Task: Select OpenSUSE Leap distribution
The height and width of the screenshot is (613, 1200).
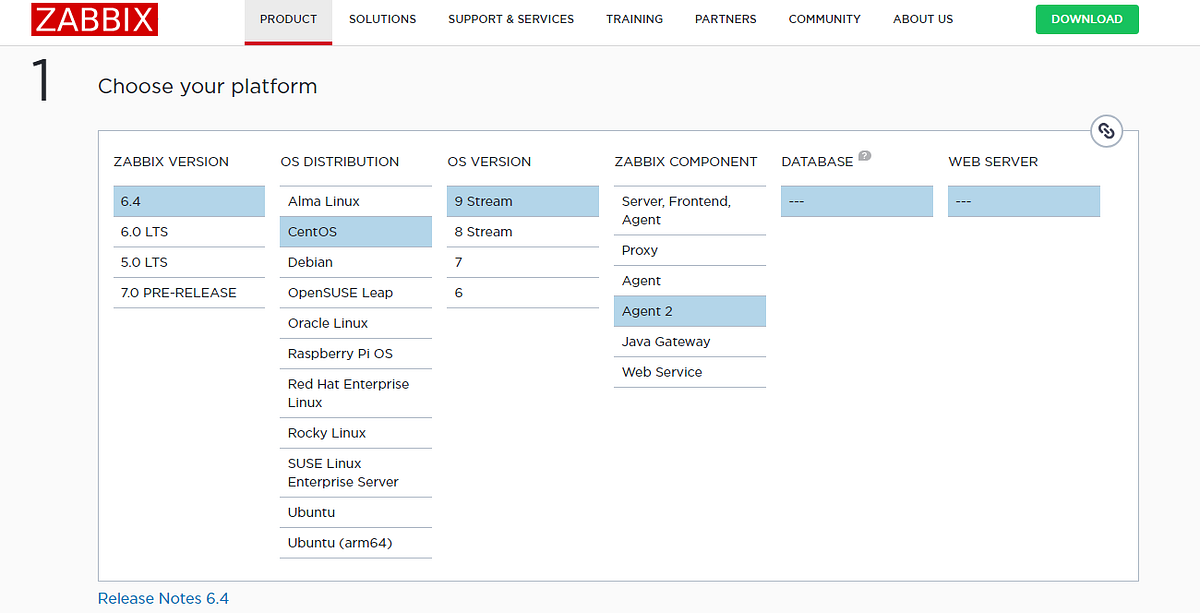Action: click(341, 292)
